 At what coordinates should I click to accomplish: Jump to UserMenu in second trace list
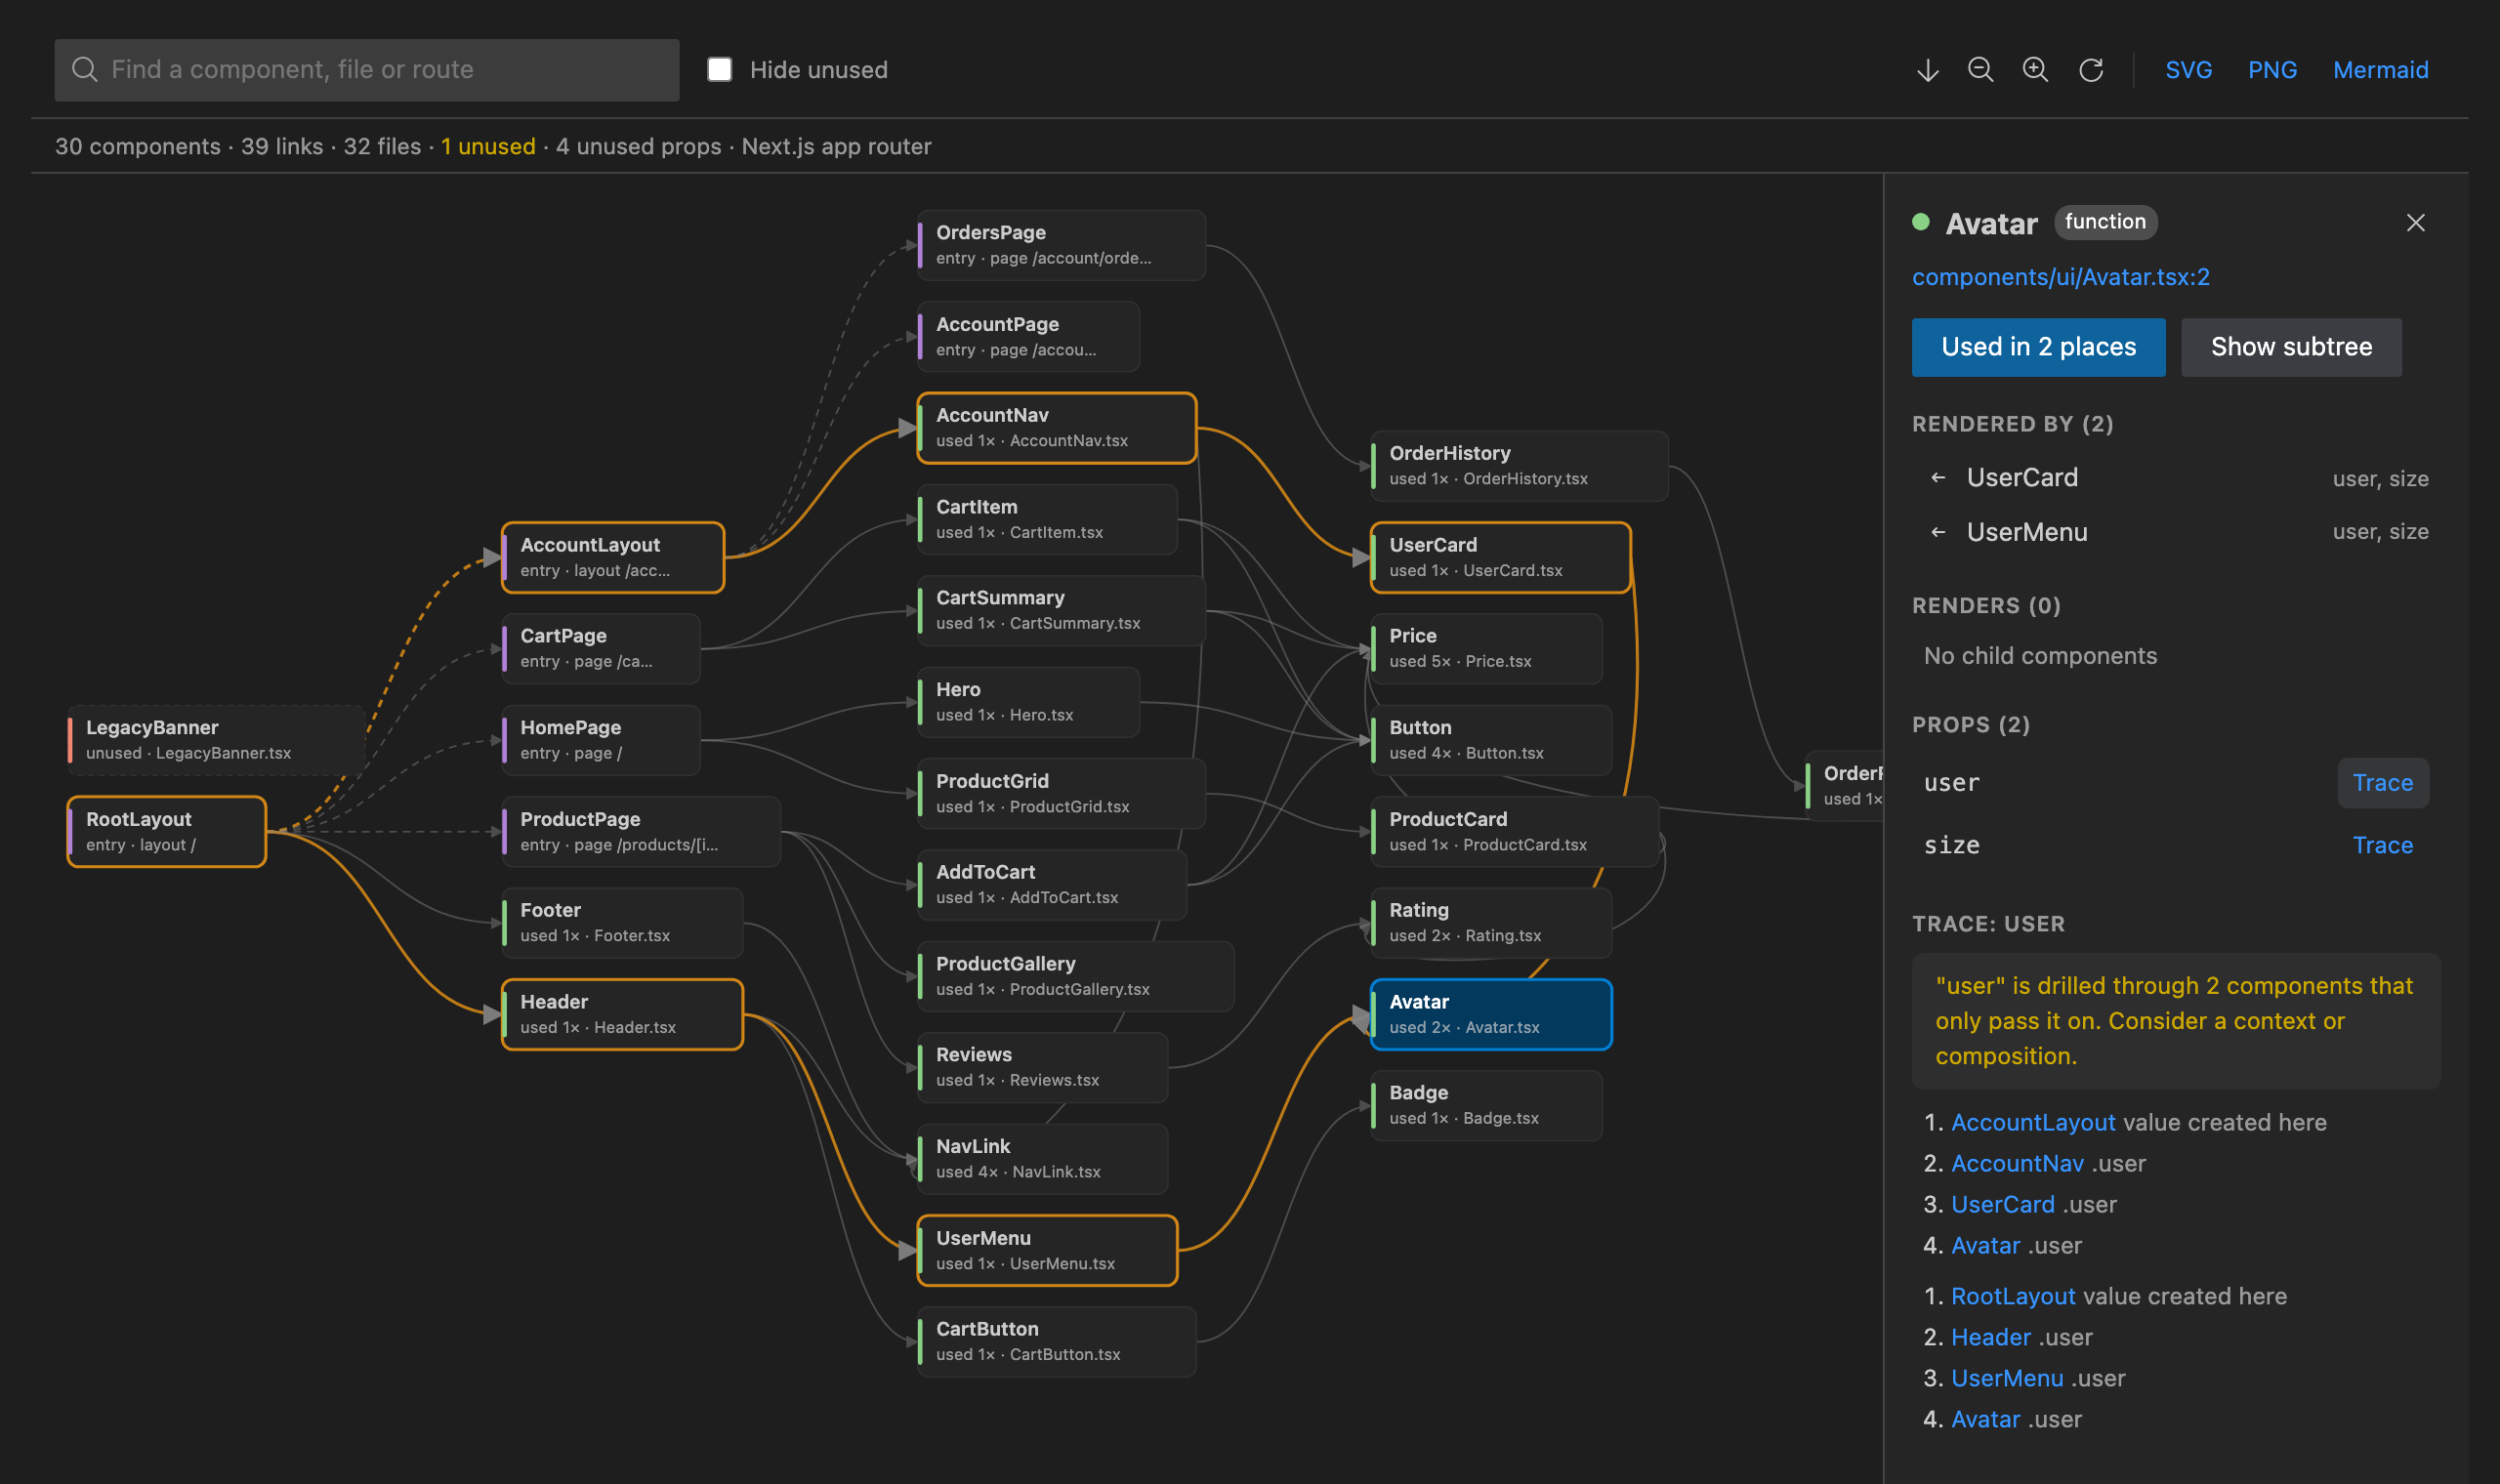(2007, 1378)
